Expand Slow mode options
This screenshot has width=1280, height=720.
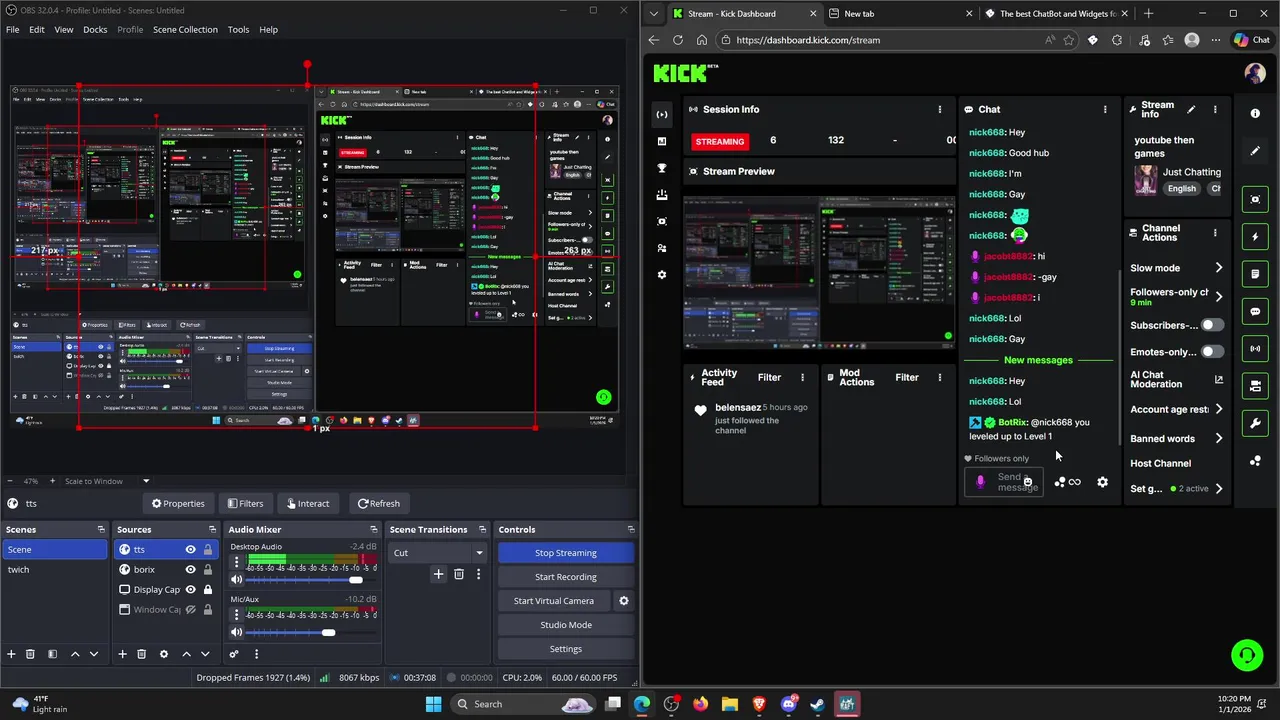click(1218, 268)
